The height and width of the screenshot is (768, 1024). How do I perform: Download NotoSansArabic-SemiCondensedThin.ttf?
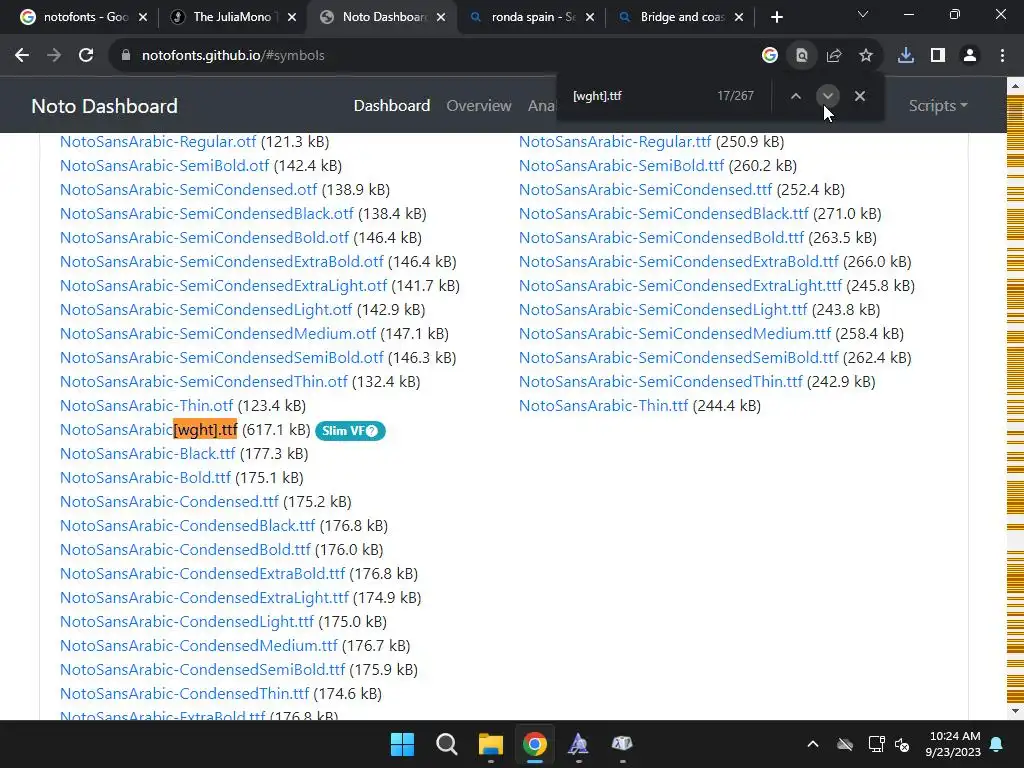point(660,382)
